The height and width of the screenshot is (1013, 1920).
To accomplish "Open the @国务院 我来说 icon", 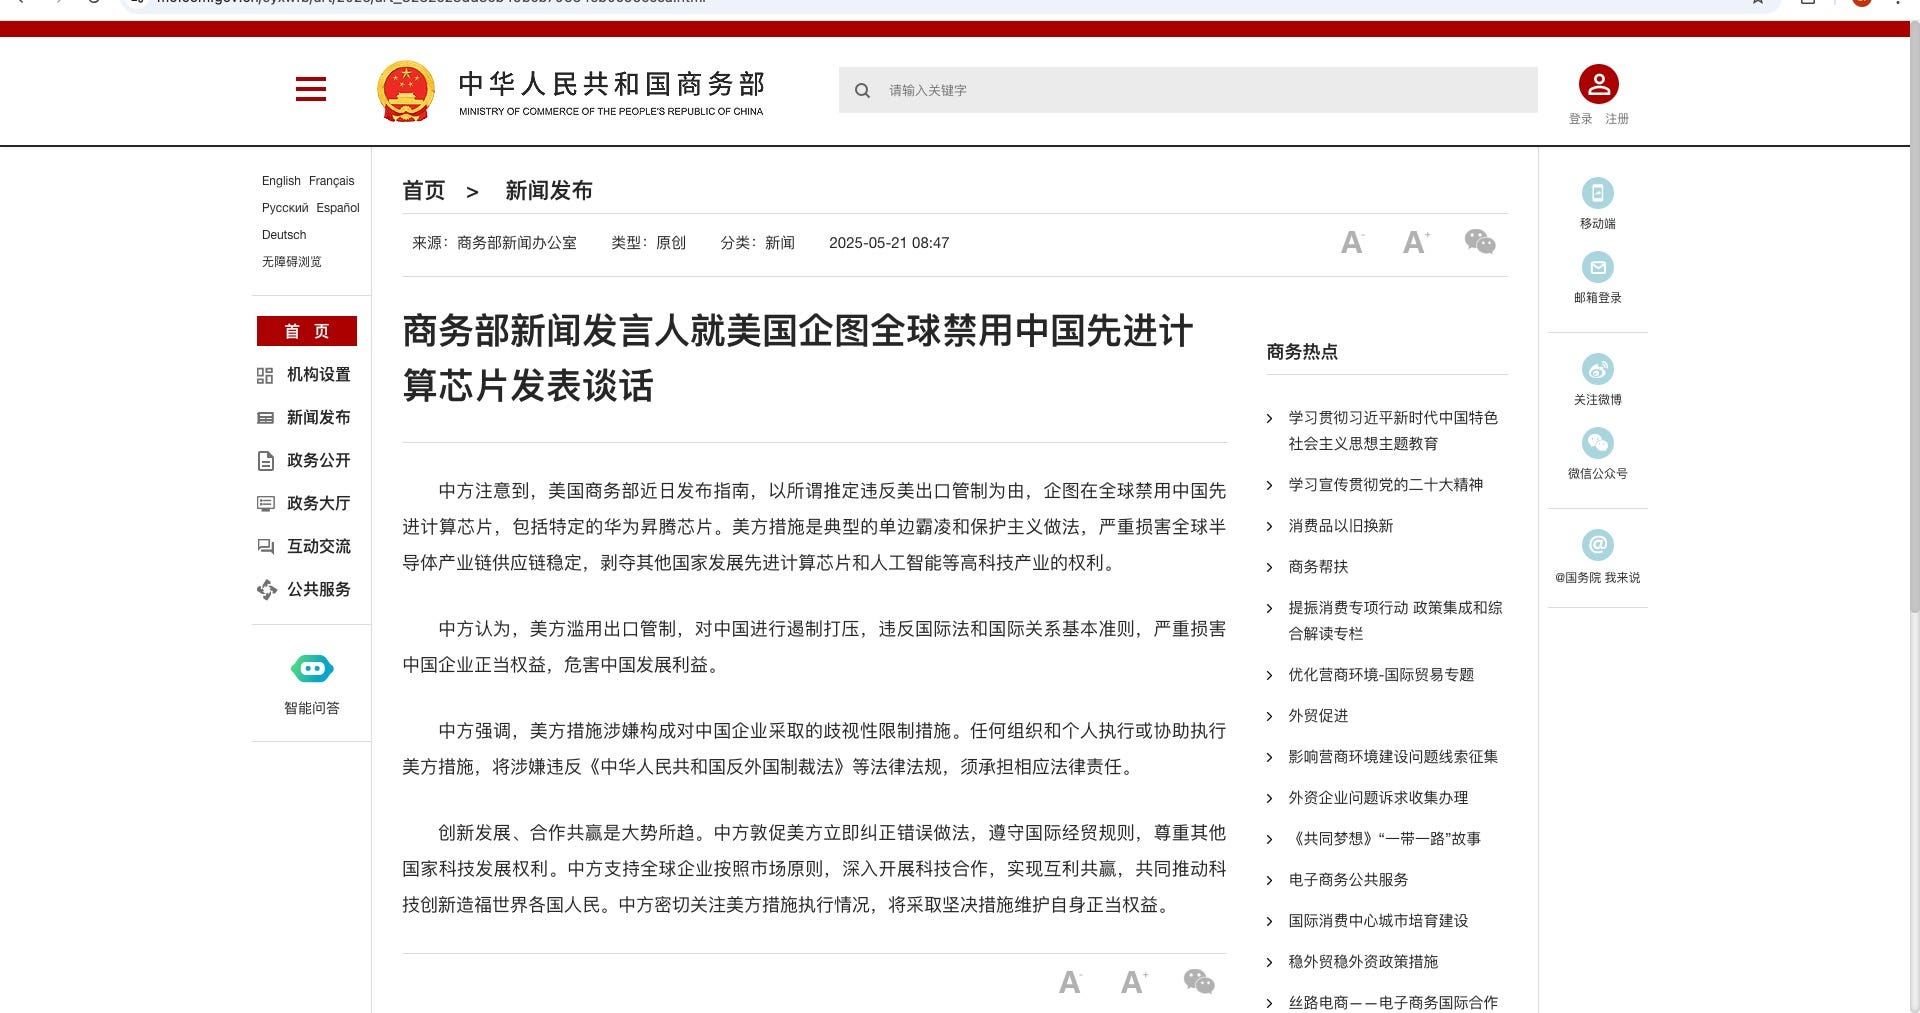I will tap(1598, 545).
